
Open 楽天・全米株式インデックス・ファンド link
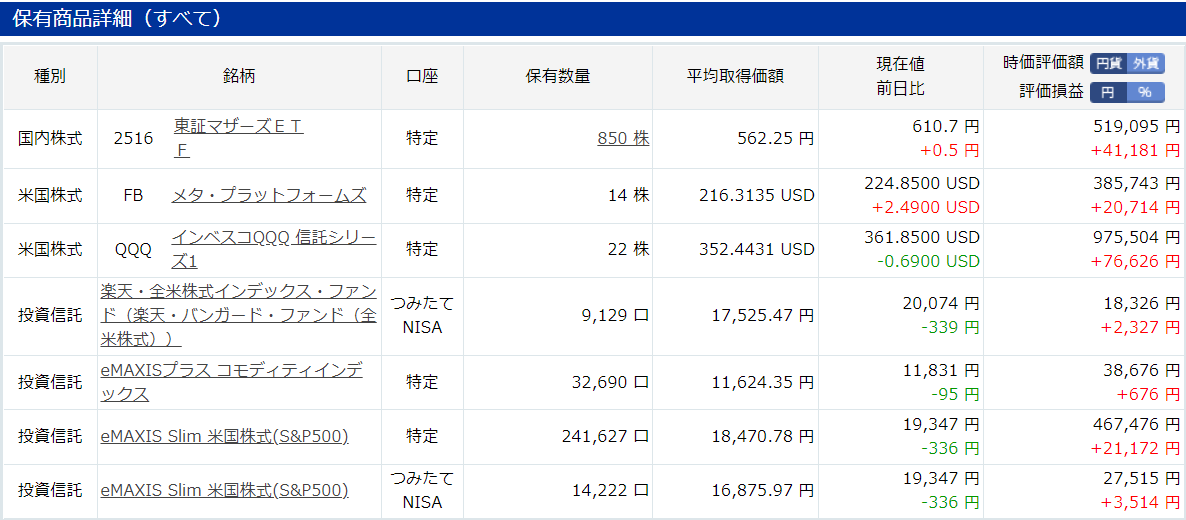click(238, 316)
